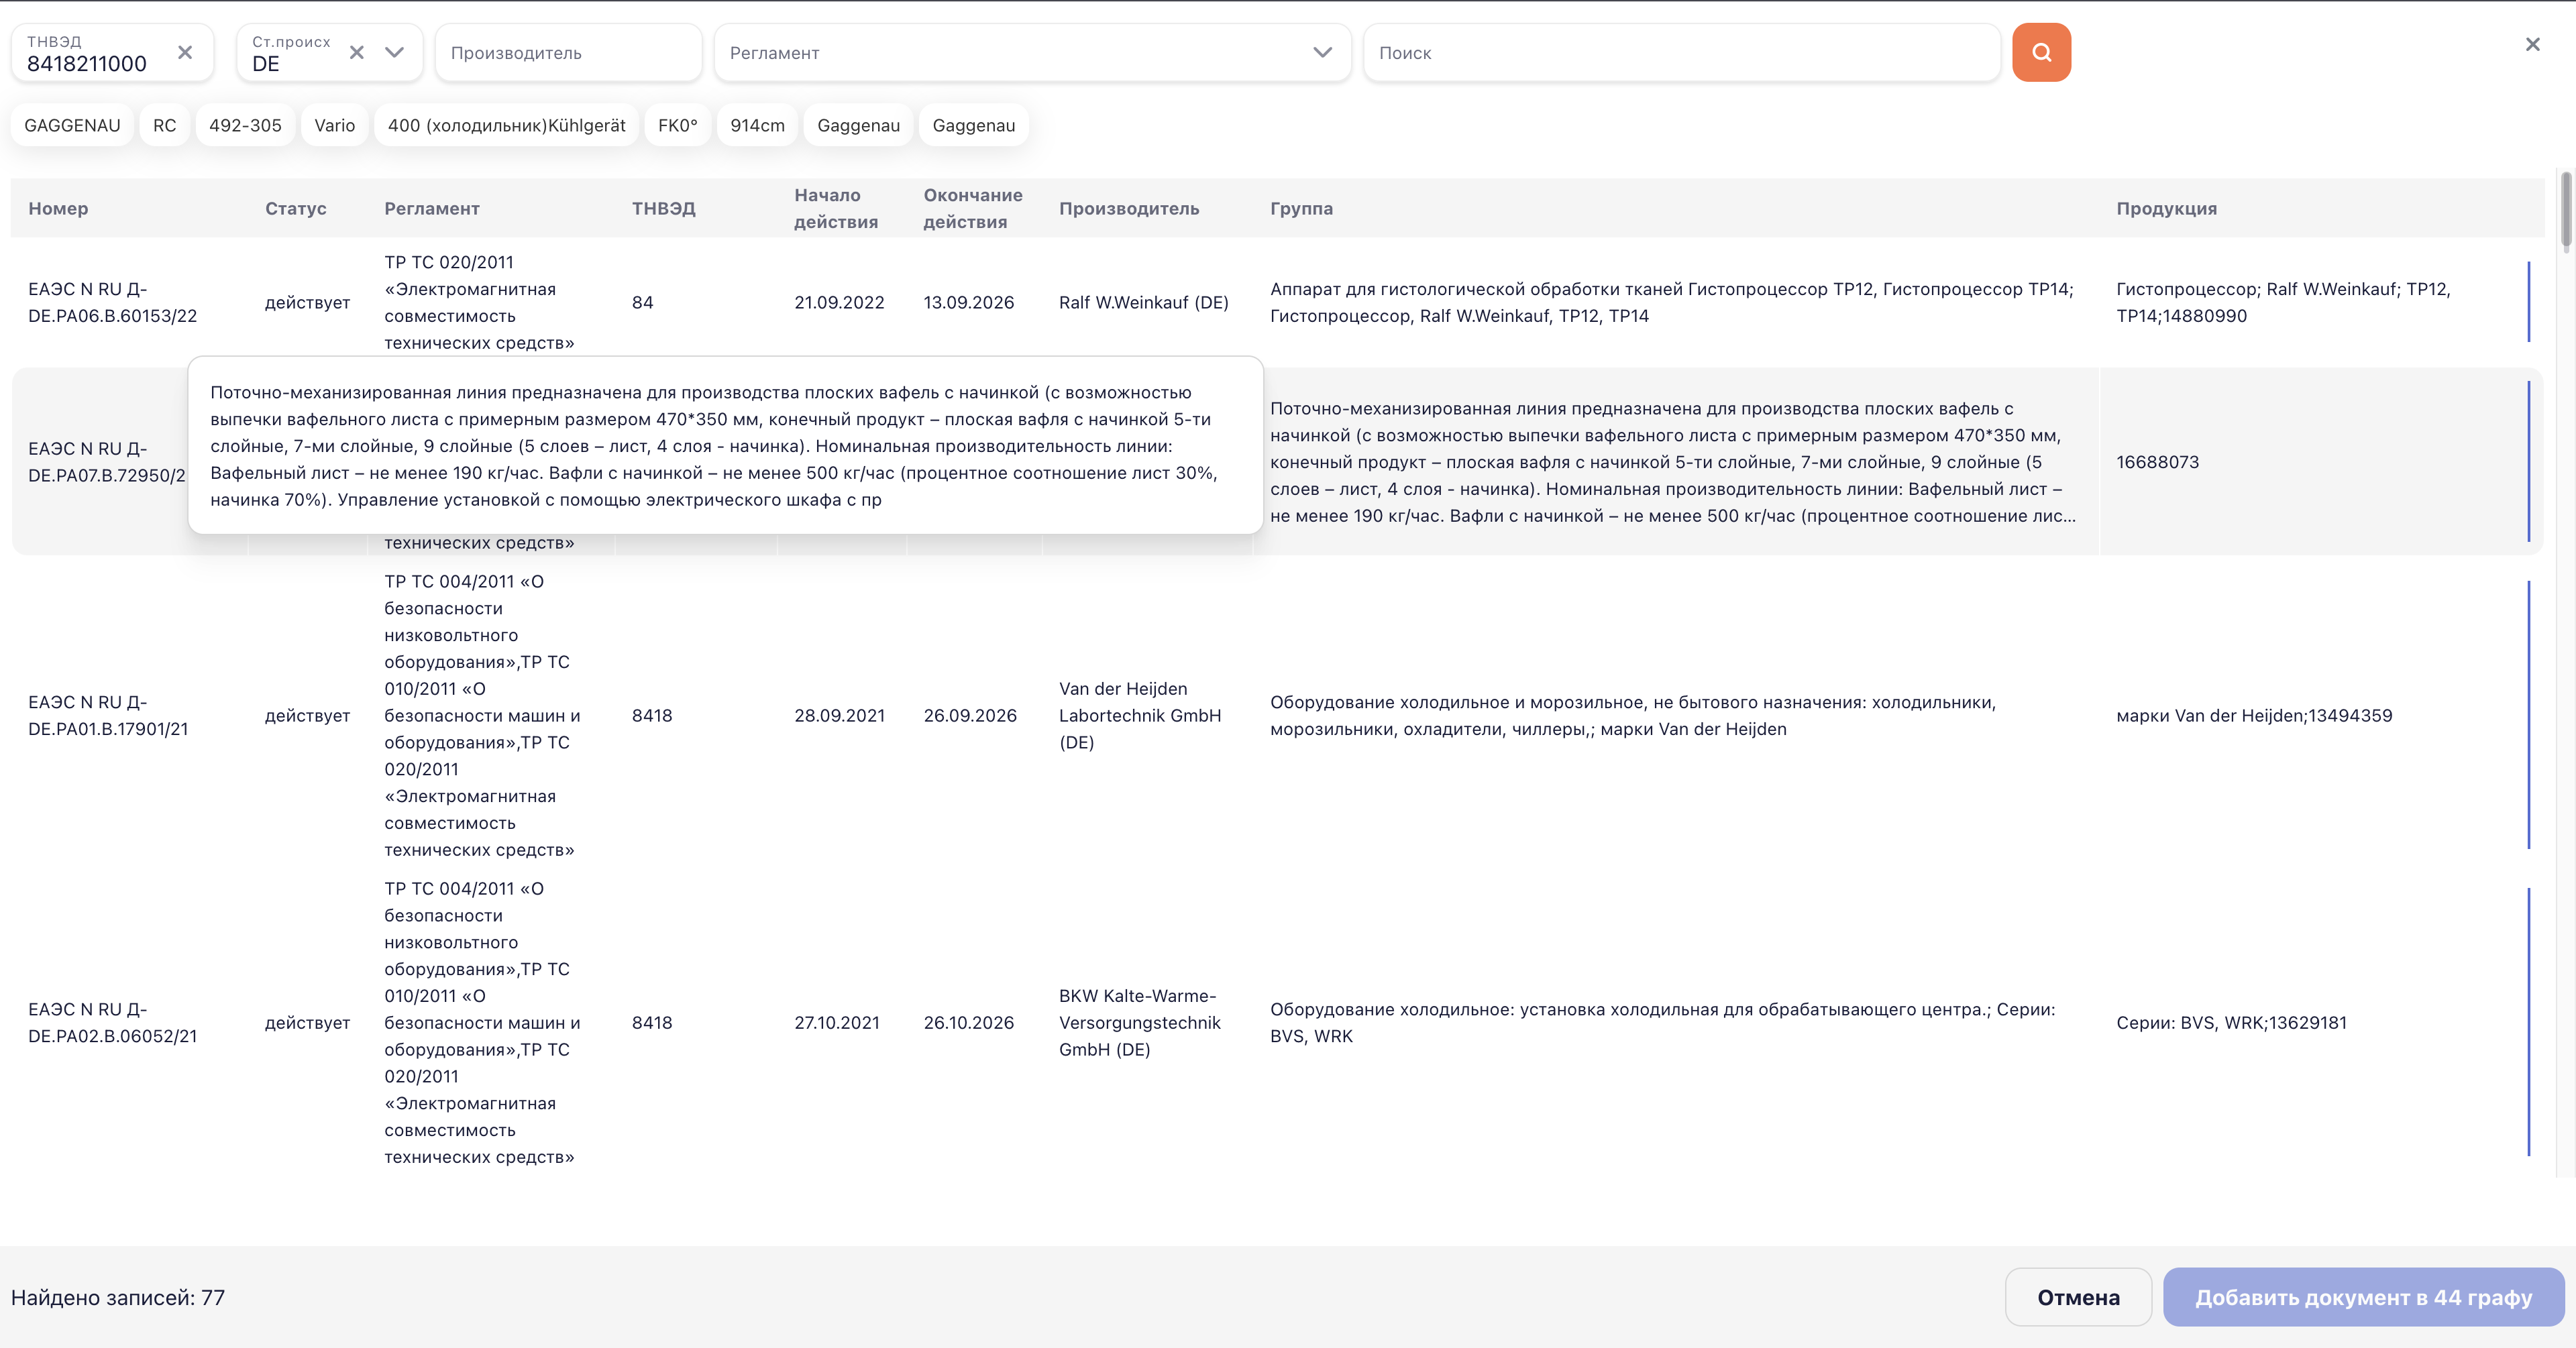Select the 492-305 keyword chip

click(x=245, y=126)
